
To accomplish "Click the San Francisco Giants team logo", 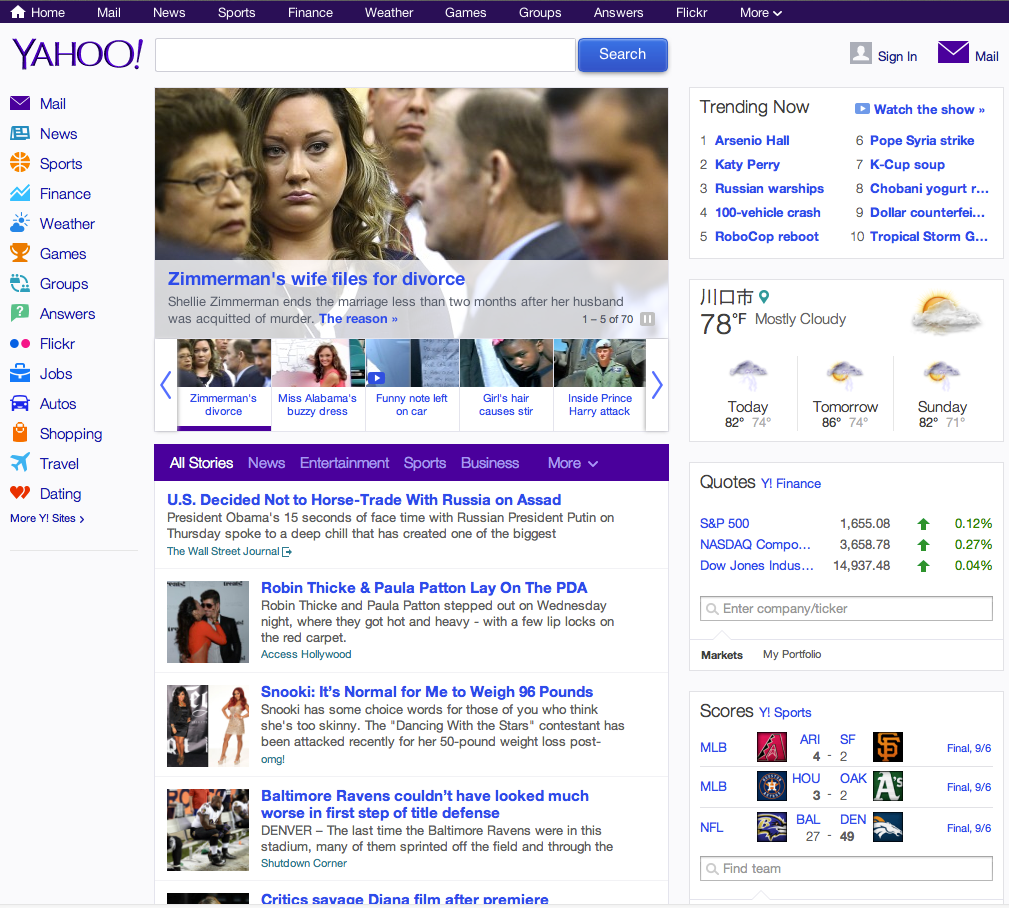I will coord(887,747).
